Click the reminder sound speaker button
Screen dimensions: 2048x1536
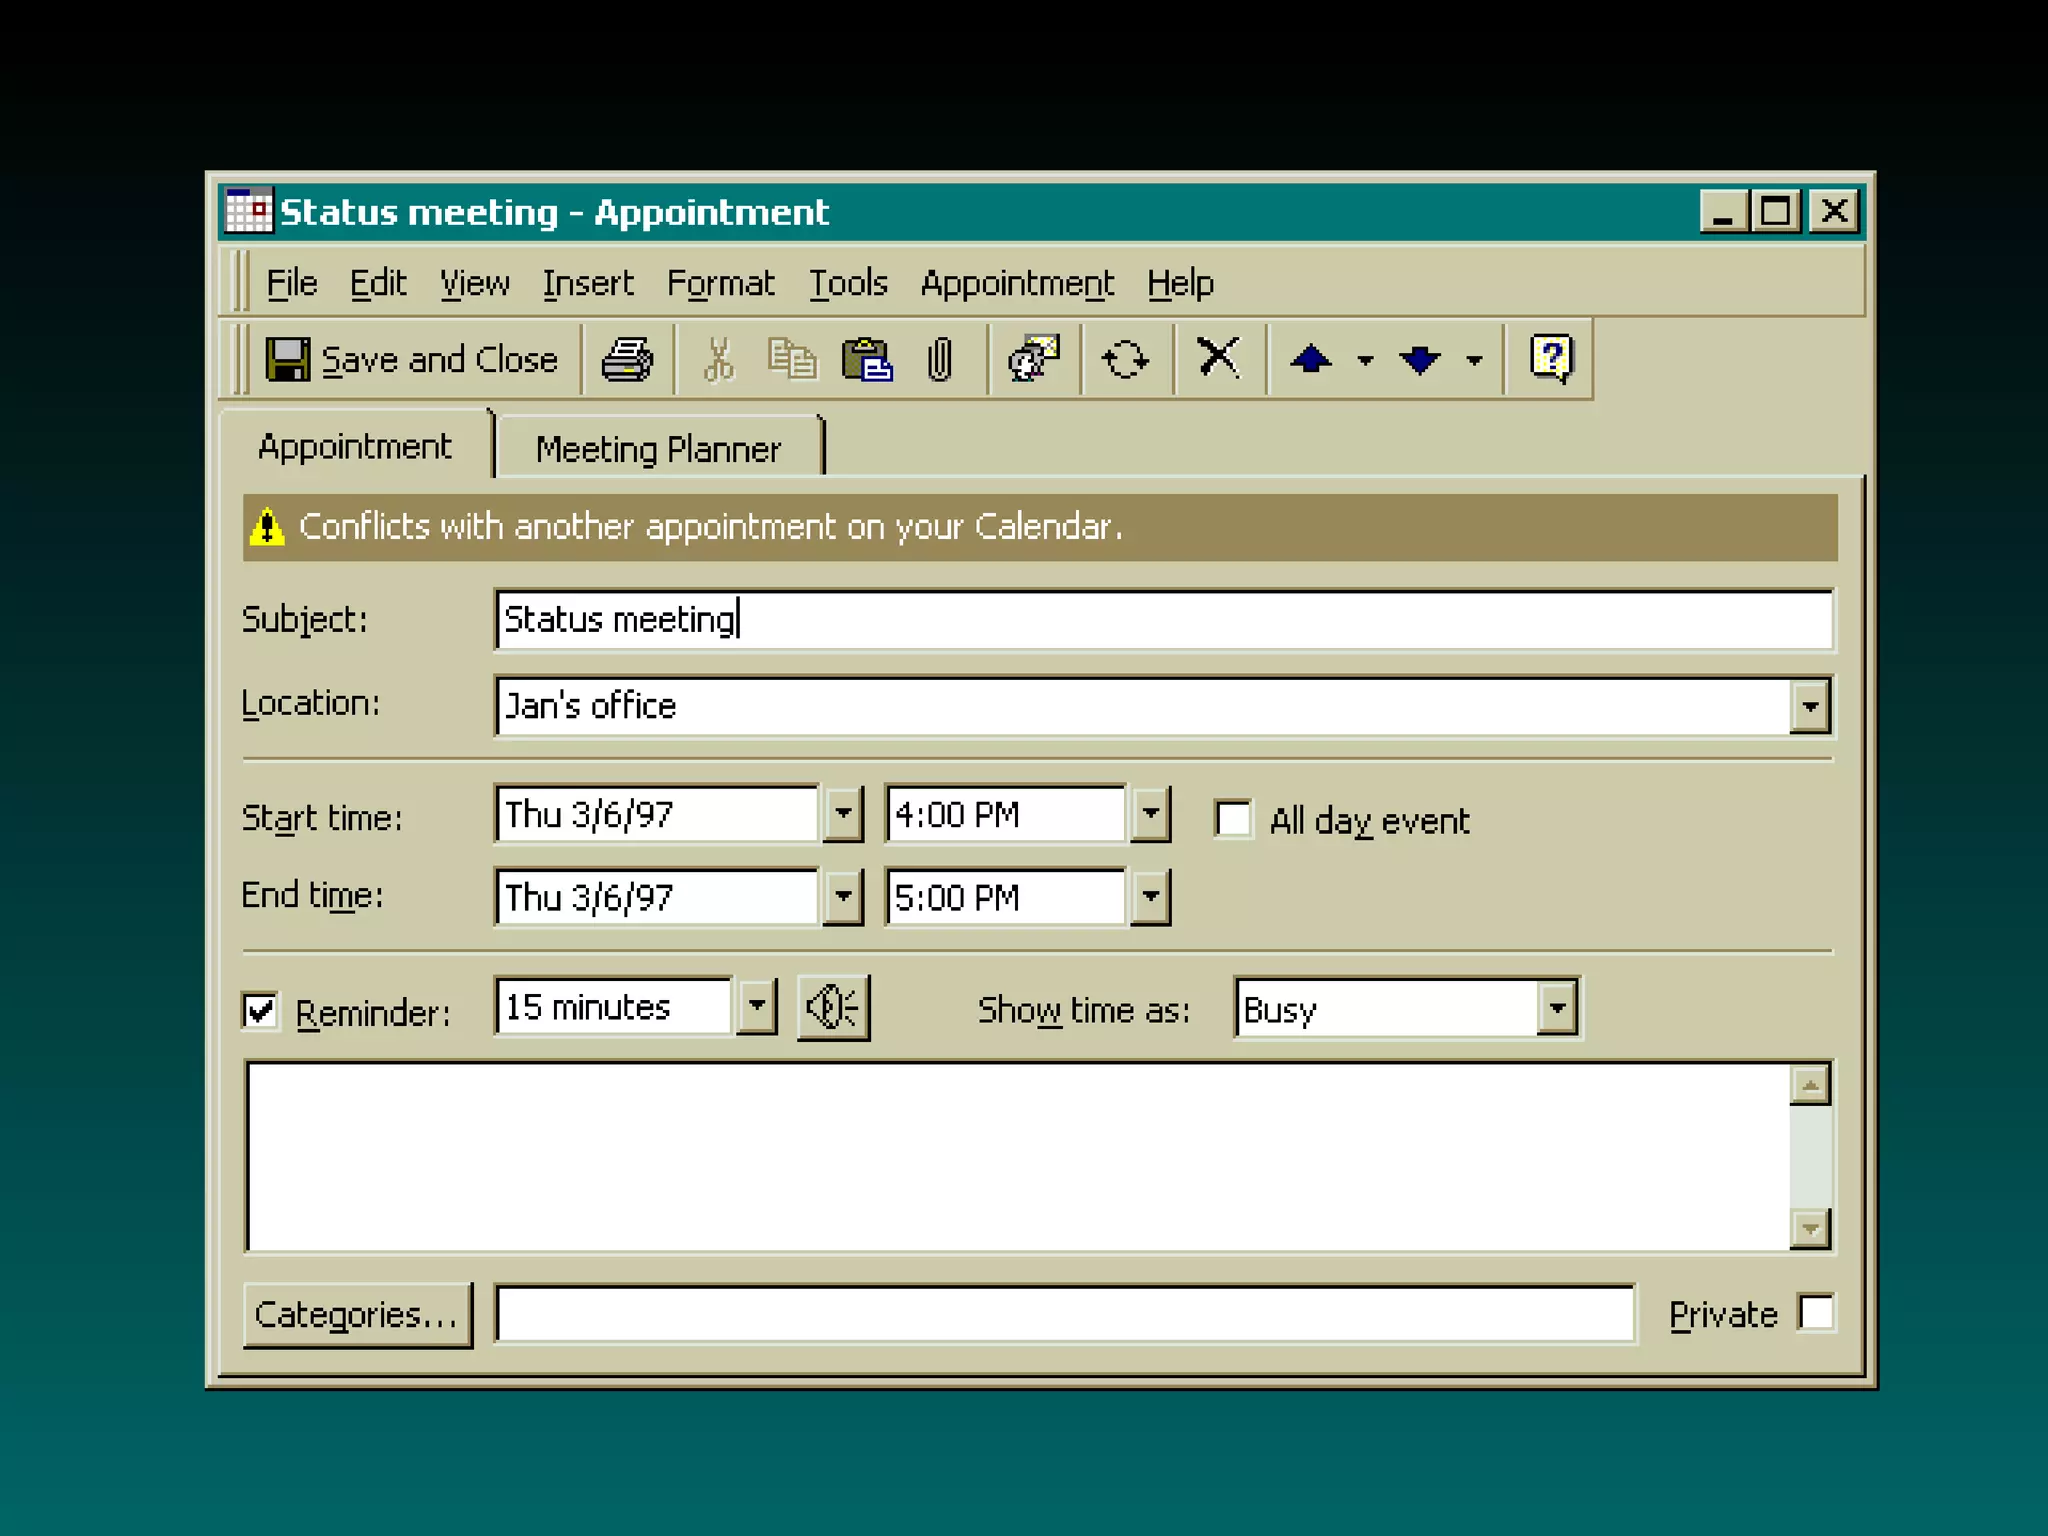pyautogui.click(x=832, y=1008)
